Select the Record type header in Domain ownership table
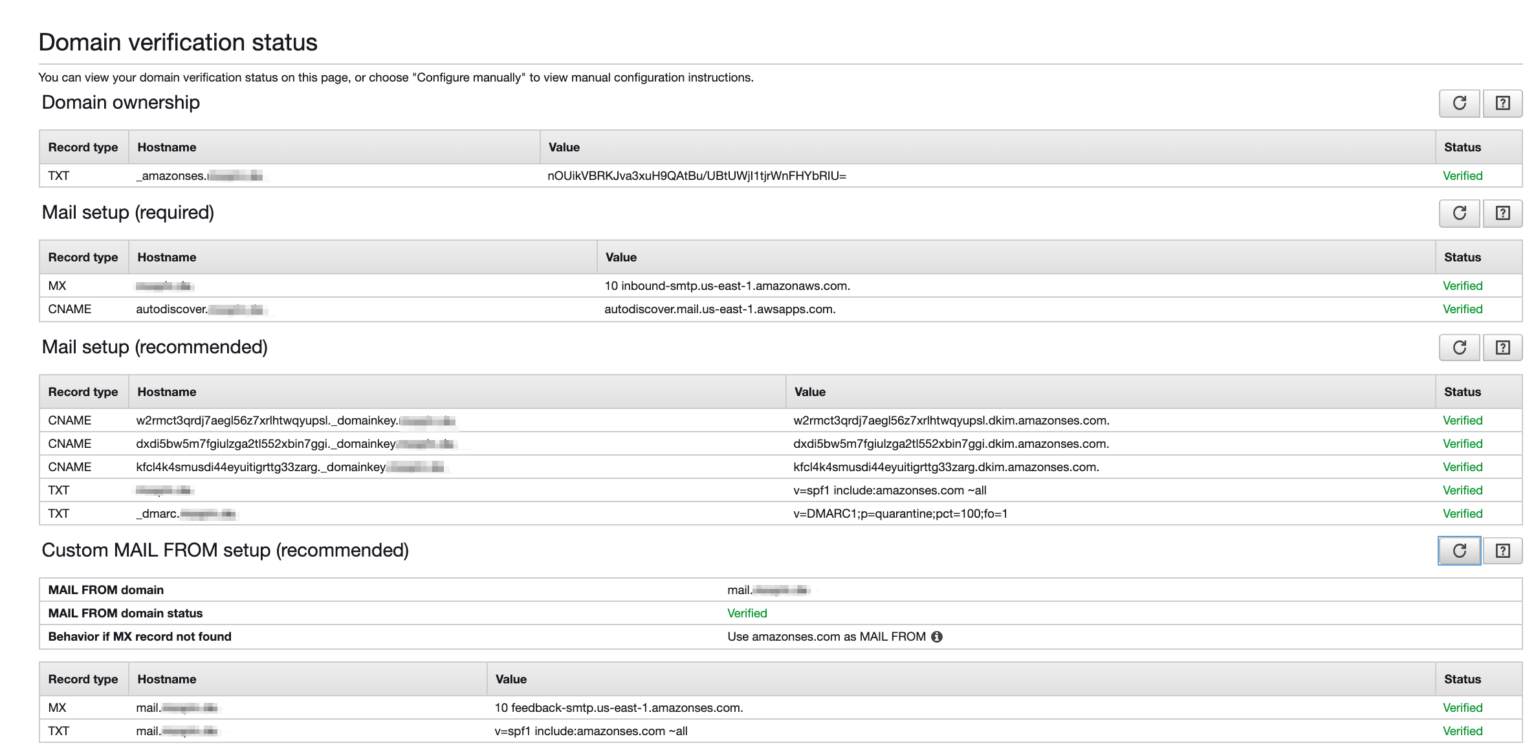Viewport: 1536px width, 752px height. (83, 147)
